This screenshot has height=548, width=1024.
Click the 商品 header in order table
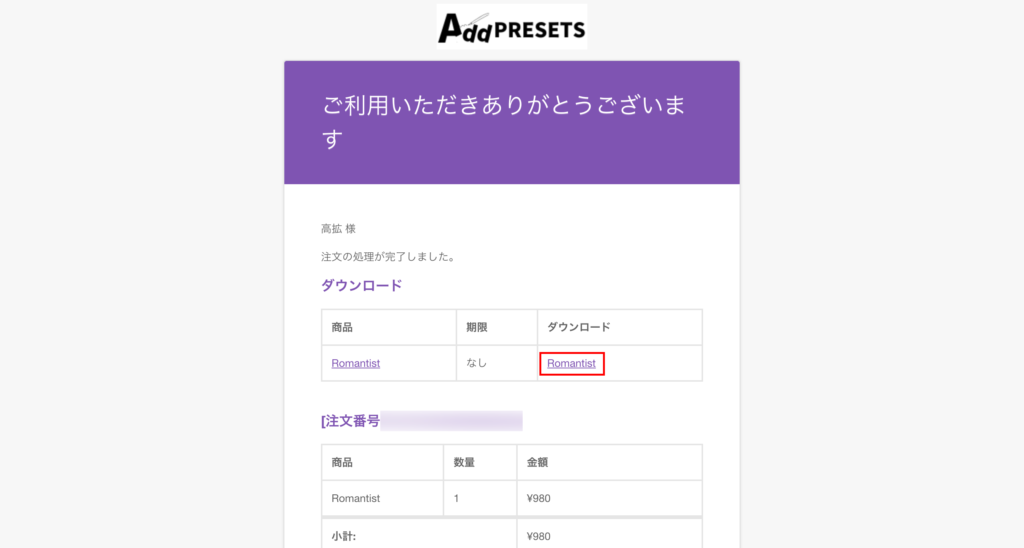pos(342,462)
